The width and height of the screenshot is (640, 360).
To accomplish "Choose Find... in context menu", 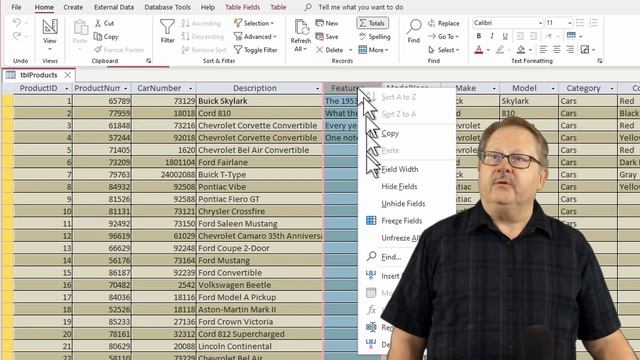I will point(391,257).
